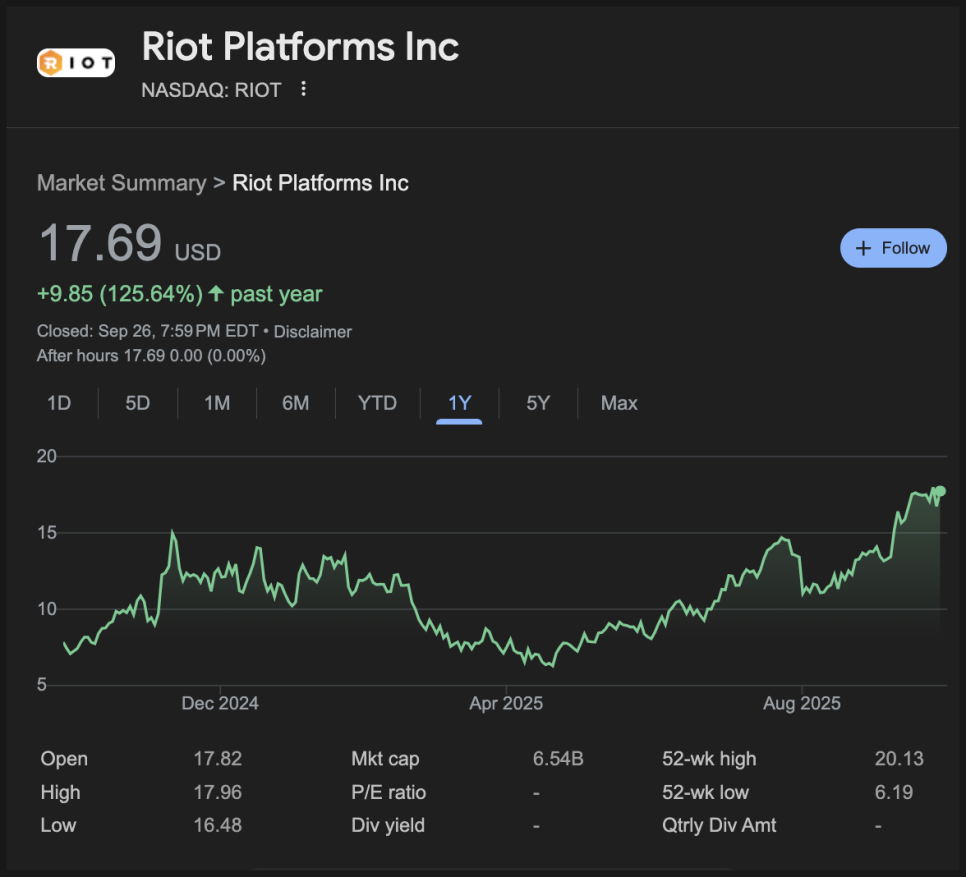This screenshot has height=877, width=966.
Task: Click the NASDAQ: RIOT ticker text
Action: 211,90
